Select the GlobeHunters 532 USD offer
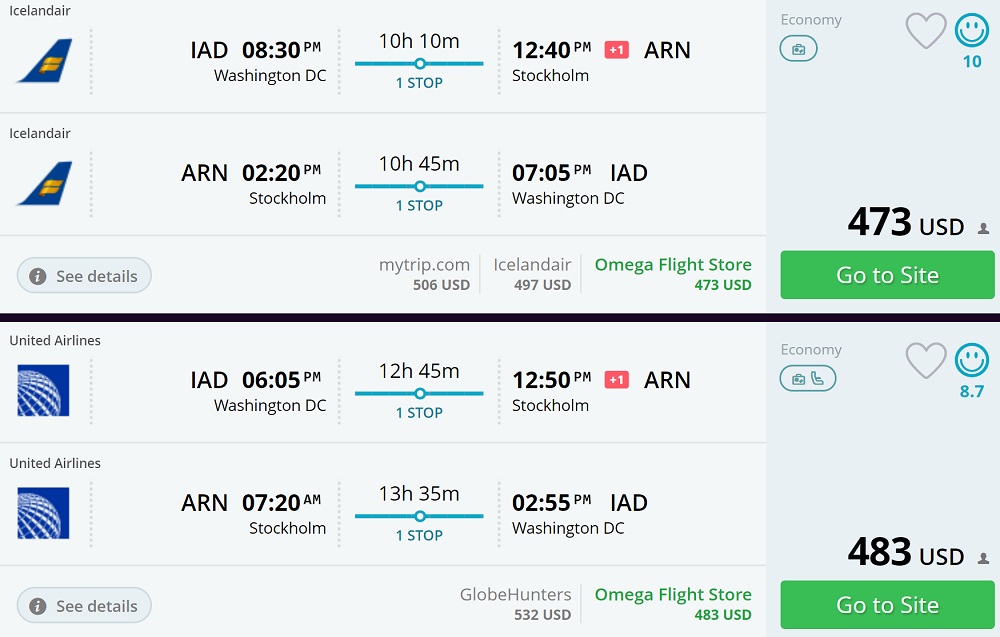Image resolution: width=1000 pixels, height=637 pixels. (515, 604)
